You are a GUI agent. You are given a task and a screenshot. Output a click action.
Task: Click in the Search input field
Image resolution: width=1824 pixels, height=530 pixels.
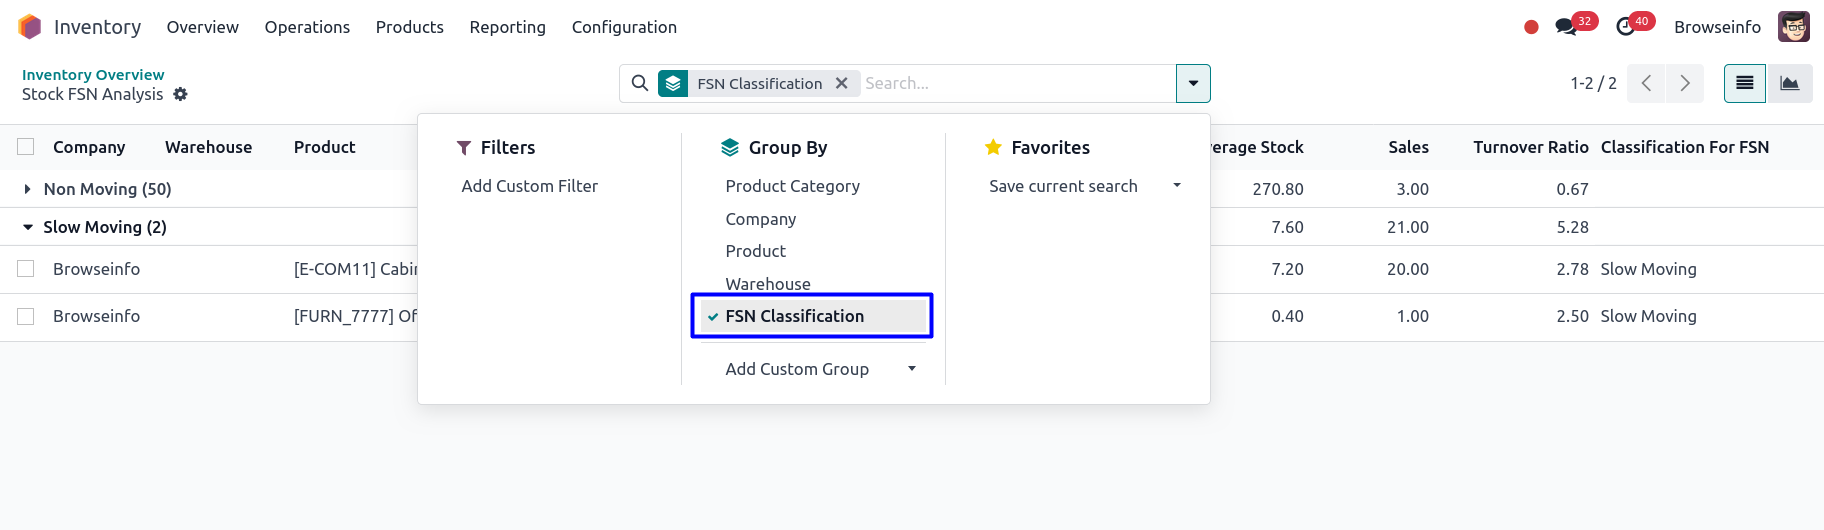(x=1015, y=84)
